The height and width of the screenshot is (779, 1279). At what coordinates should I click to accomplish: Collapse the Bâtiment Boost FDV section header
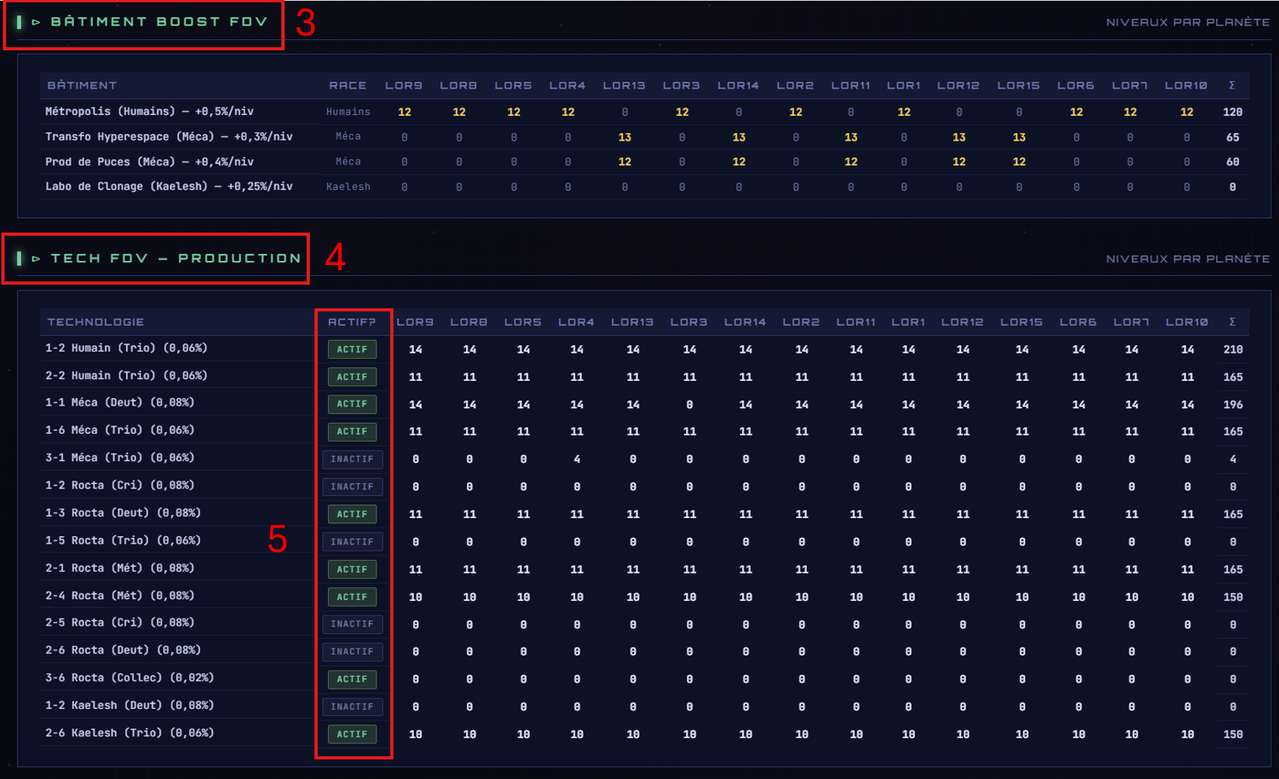point(150,21)
